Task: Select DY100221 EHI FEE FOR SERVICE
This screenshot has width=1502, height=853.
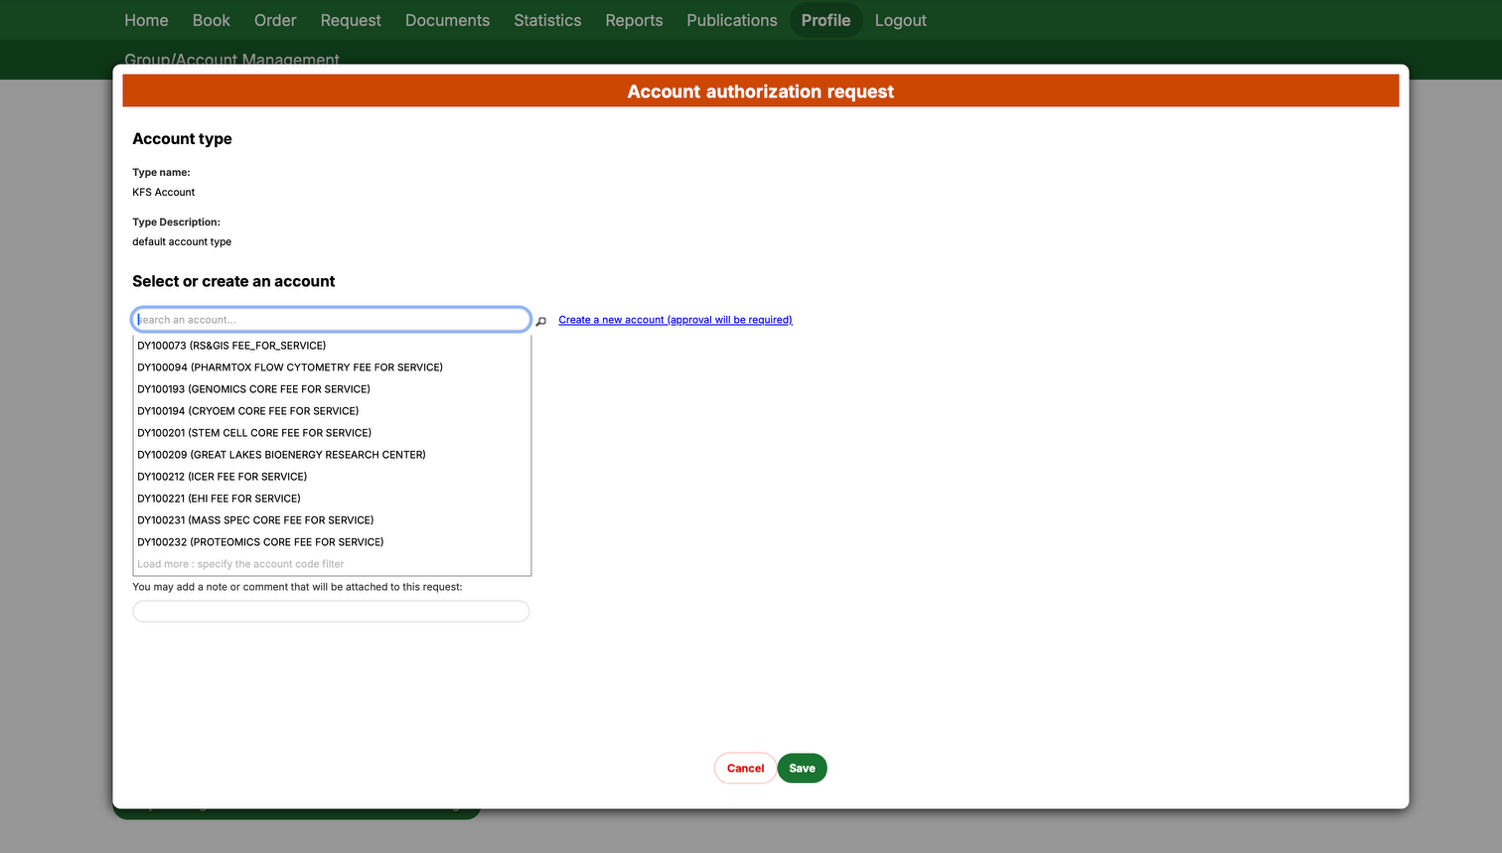Action: click(332, 499)
